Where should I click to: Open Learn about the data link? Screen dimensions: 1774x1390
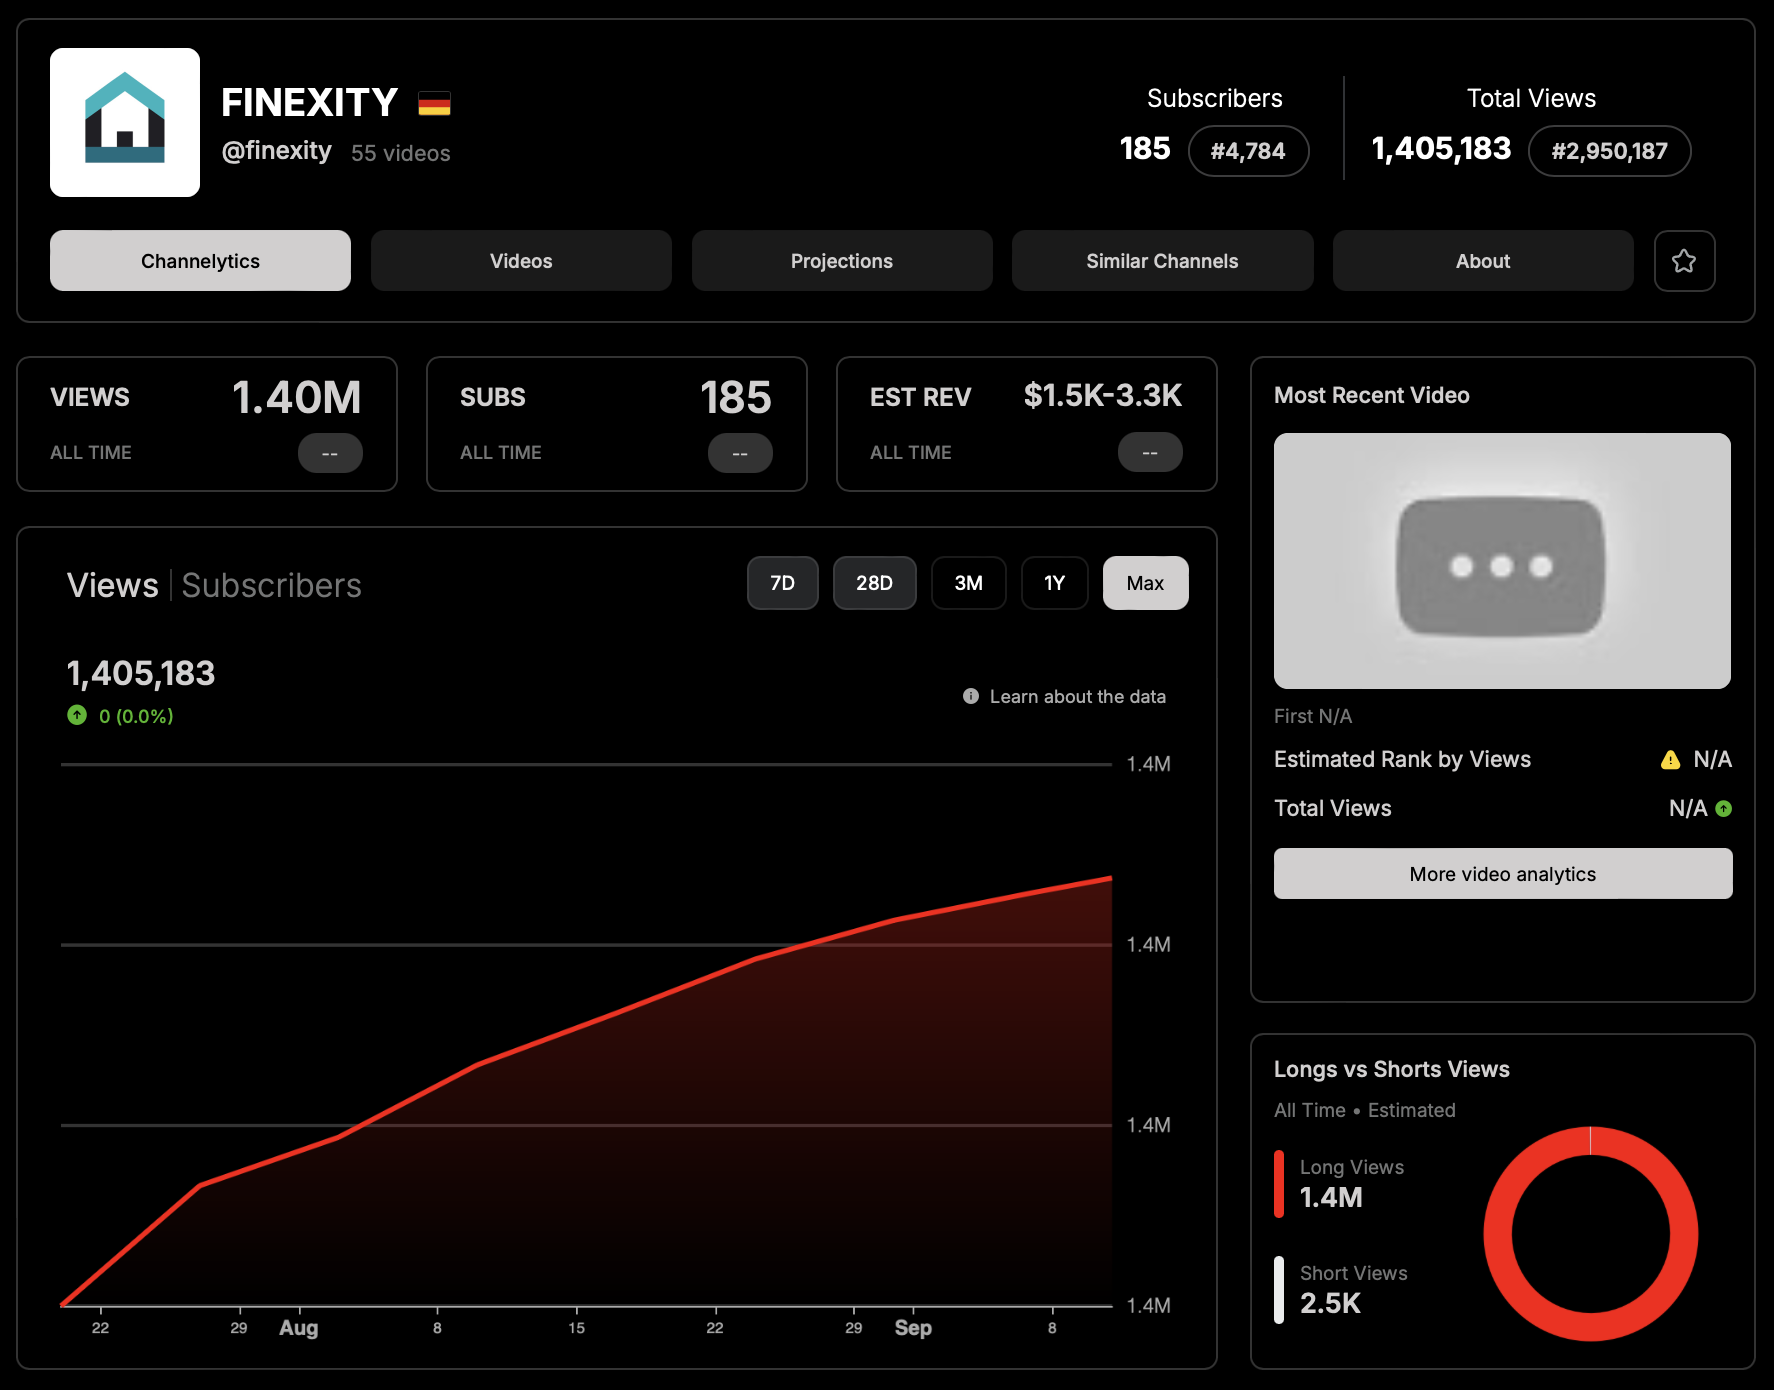(x=1078, y=696)
